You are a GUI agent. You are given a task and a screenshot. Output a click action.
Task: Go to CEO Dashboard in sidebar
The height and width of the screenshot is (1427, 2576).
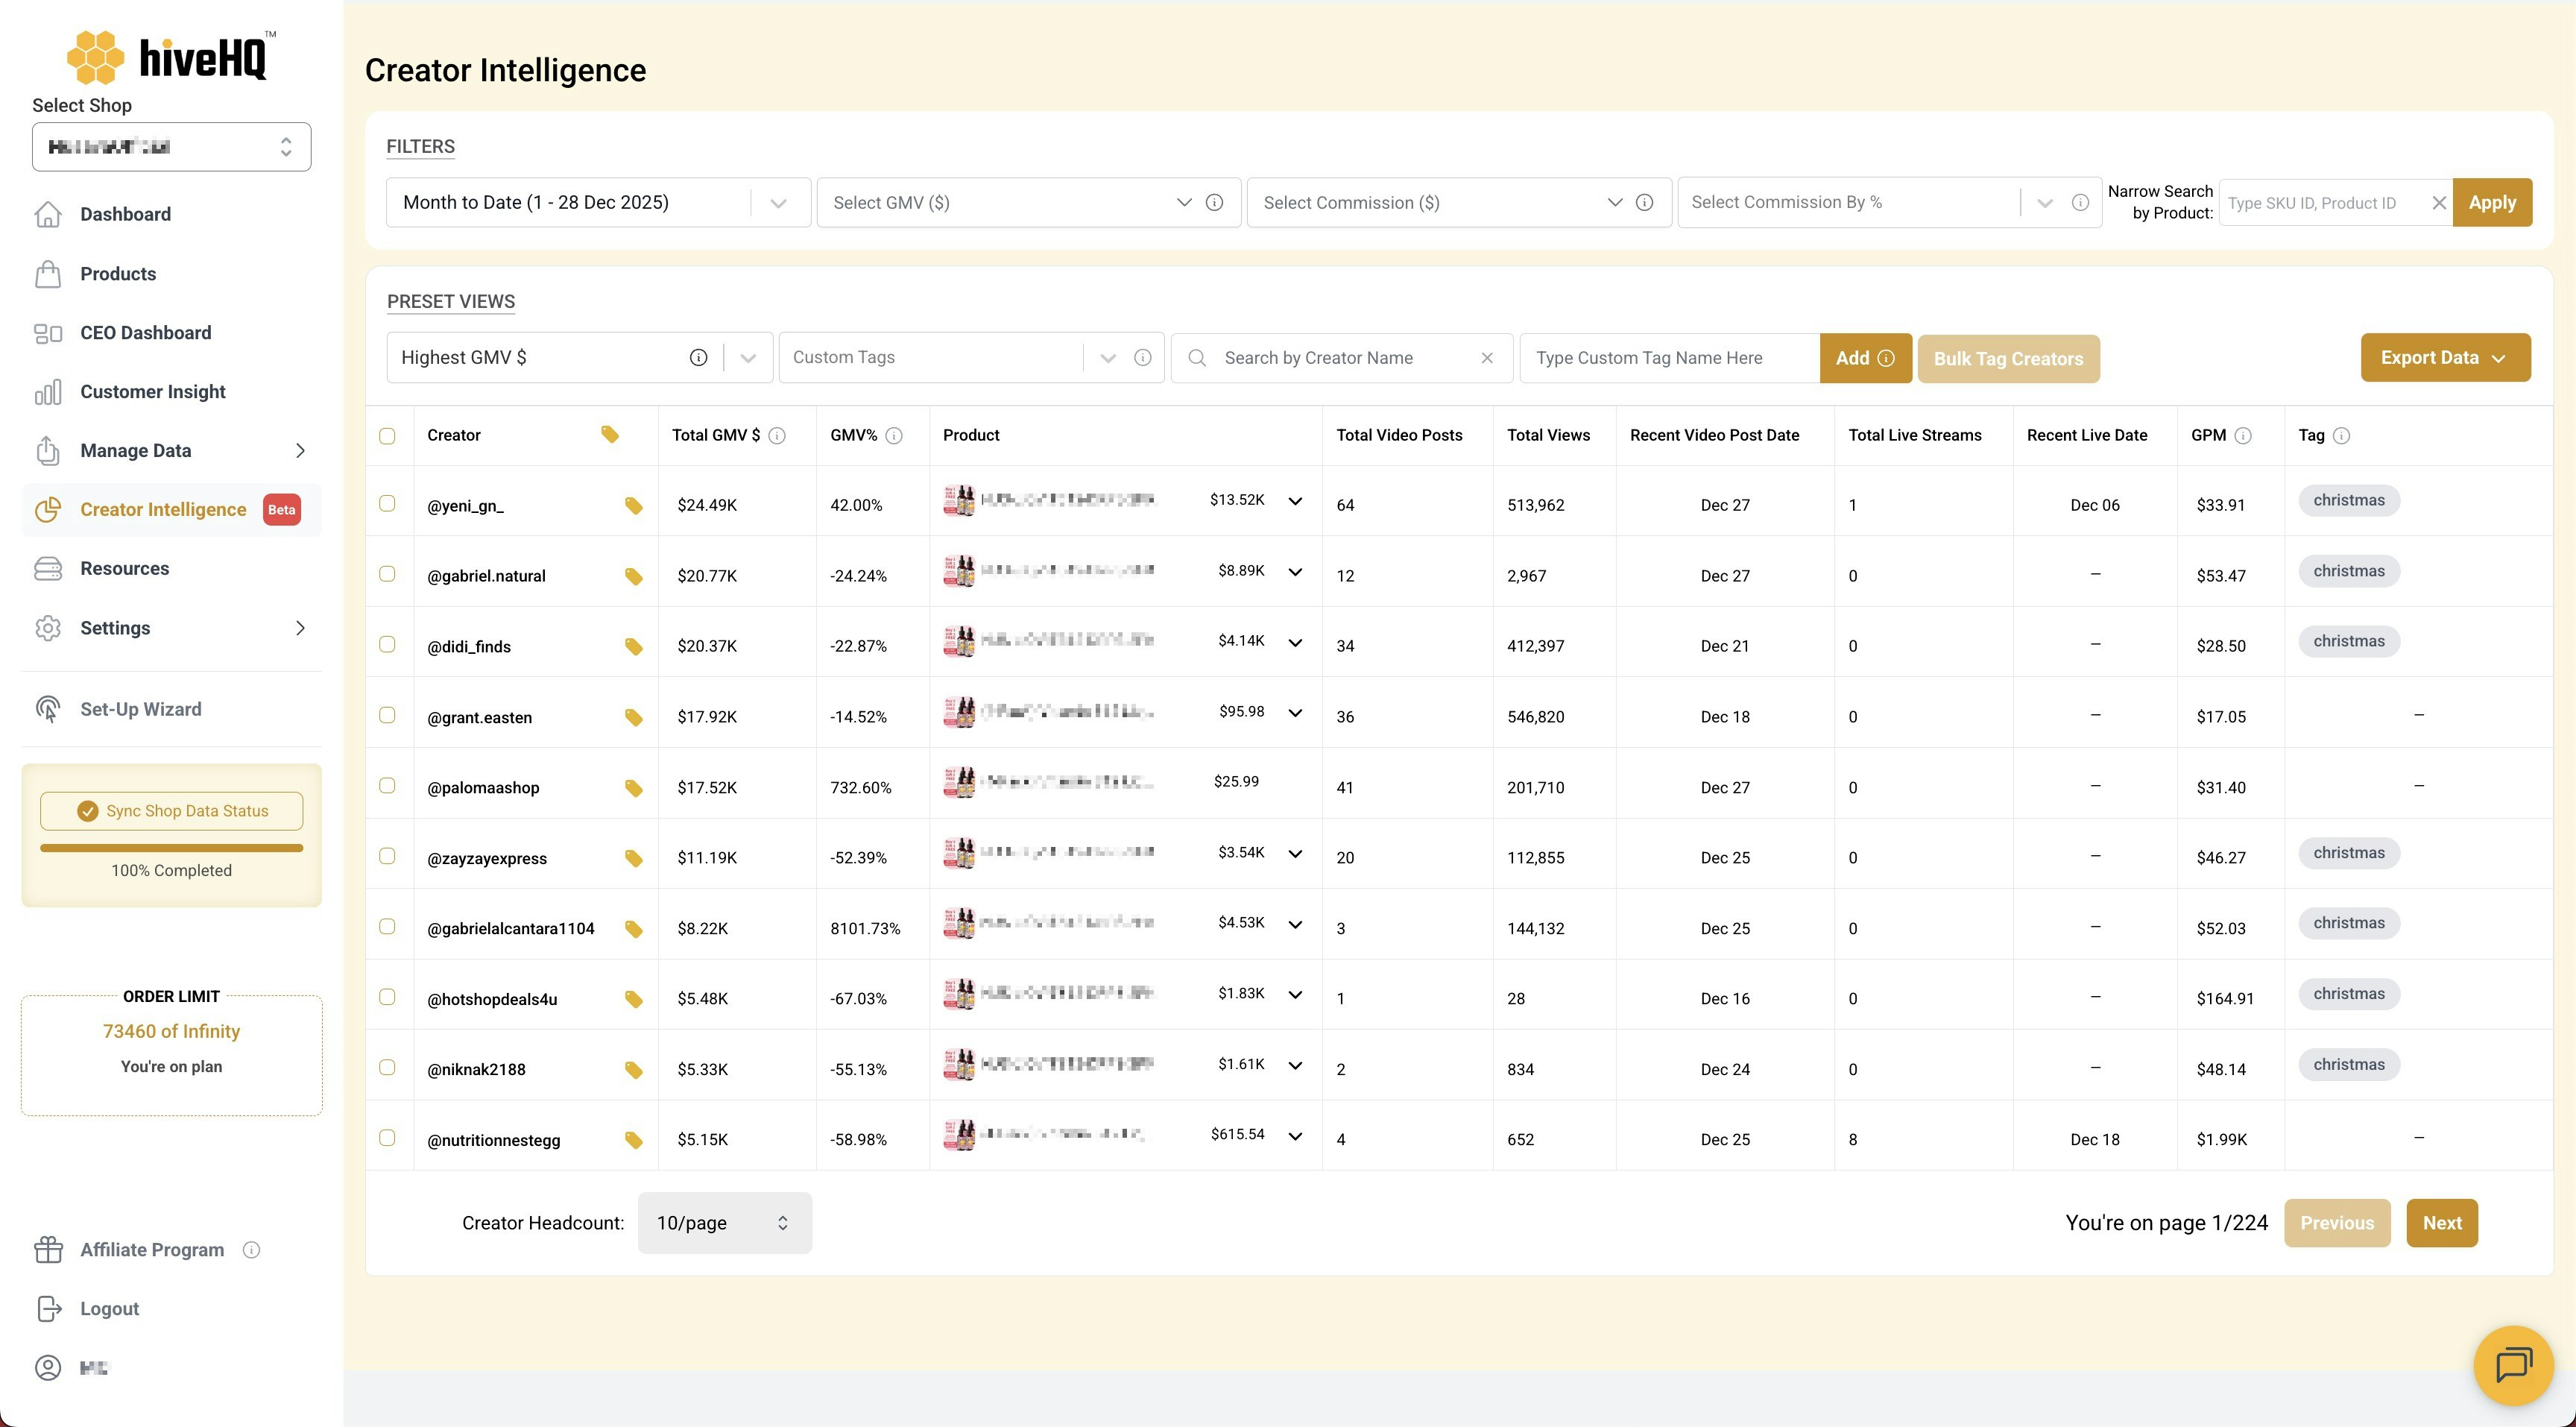145,333
